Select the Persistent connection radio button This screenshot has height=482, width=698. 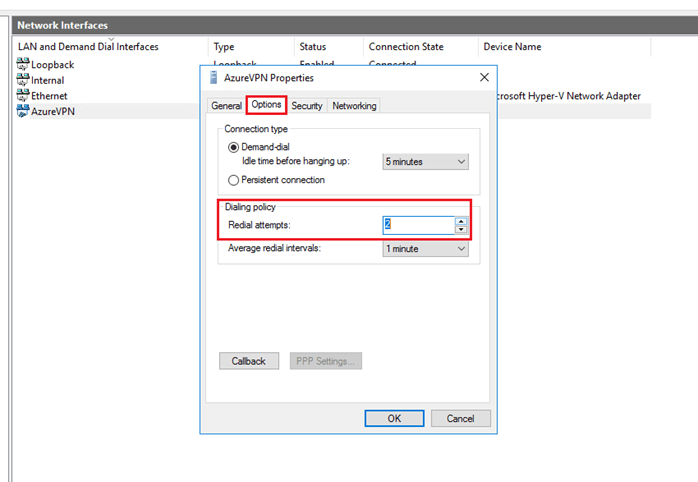(x=233, y=180)
